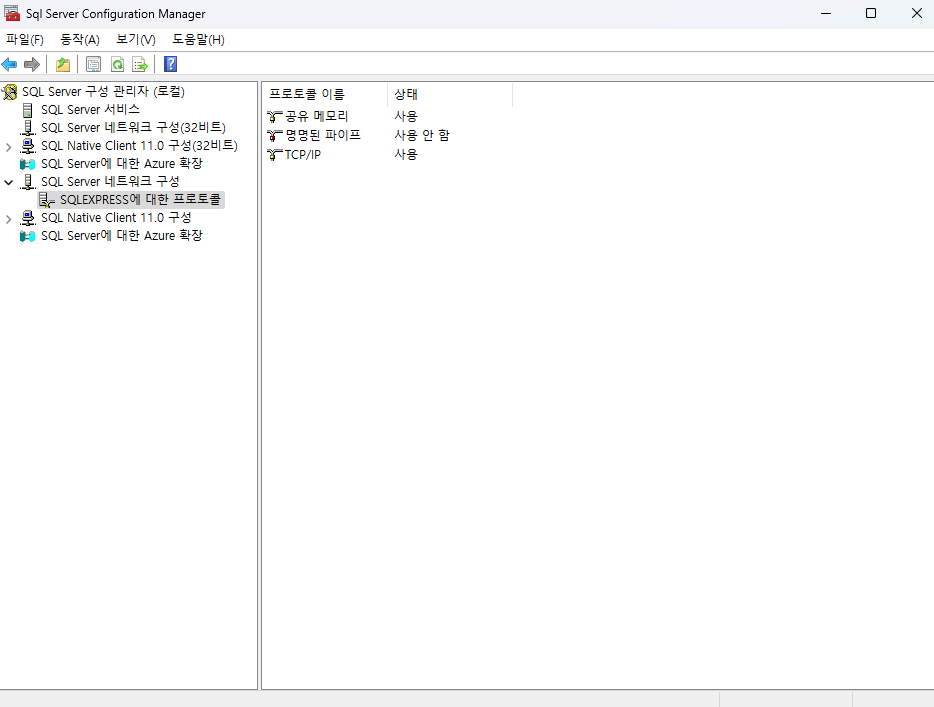This screenshot has height=707, width=934.
Task: Click the SQLEXPRESS protocols node icon
Action: coord(47,200)
